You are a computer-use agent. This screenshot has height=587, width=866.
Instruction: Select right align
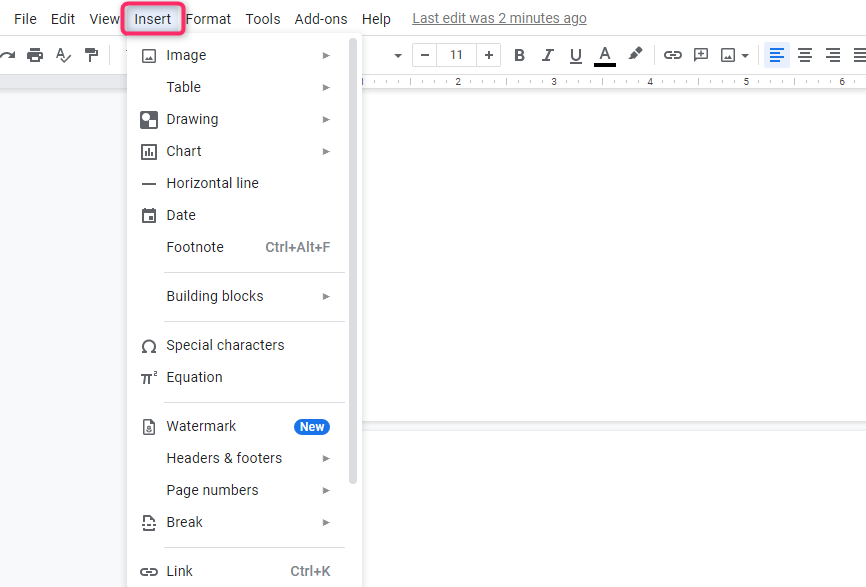click(x=833, y=55)
